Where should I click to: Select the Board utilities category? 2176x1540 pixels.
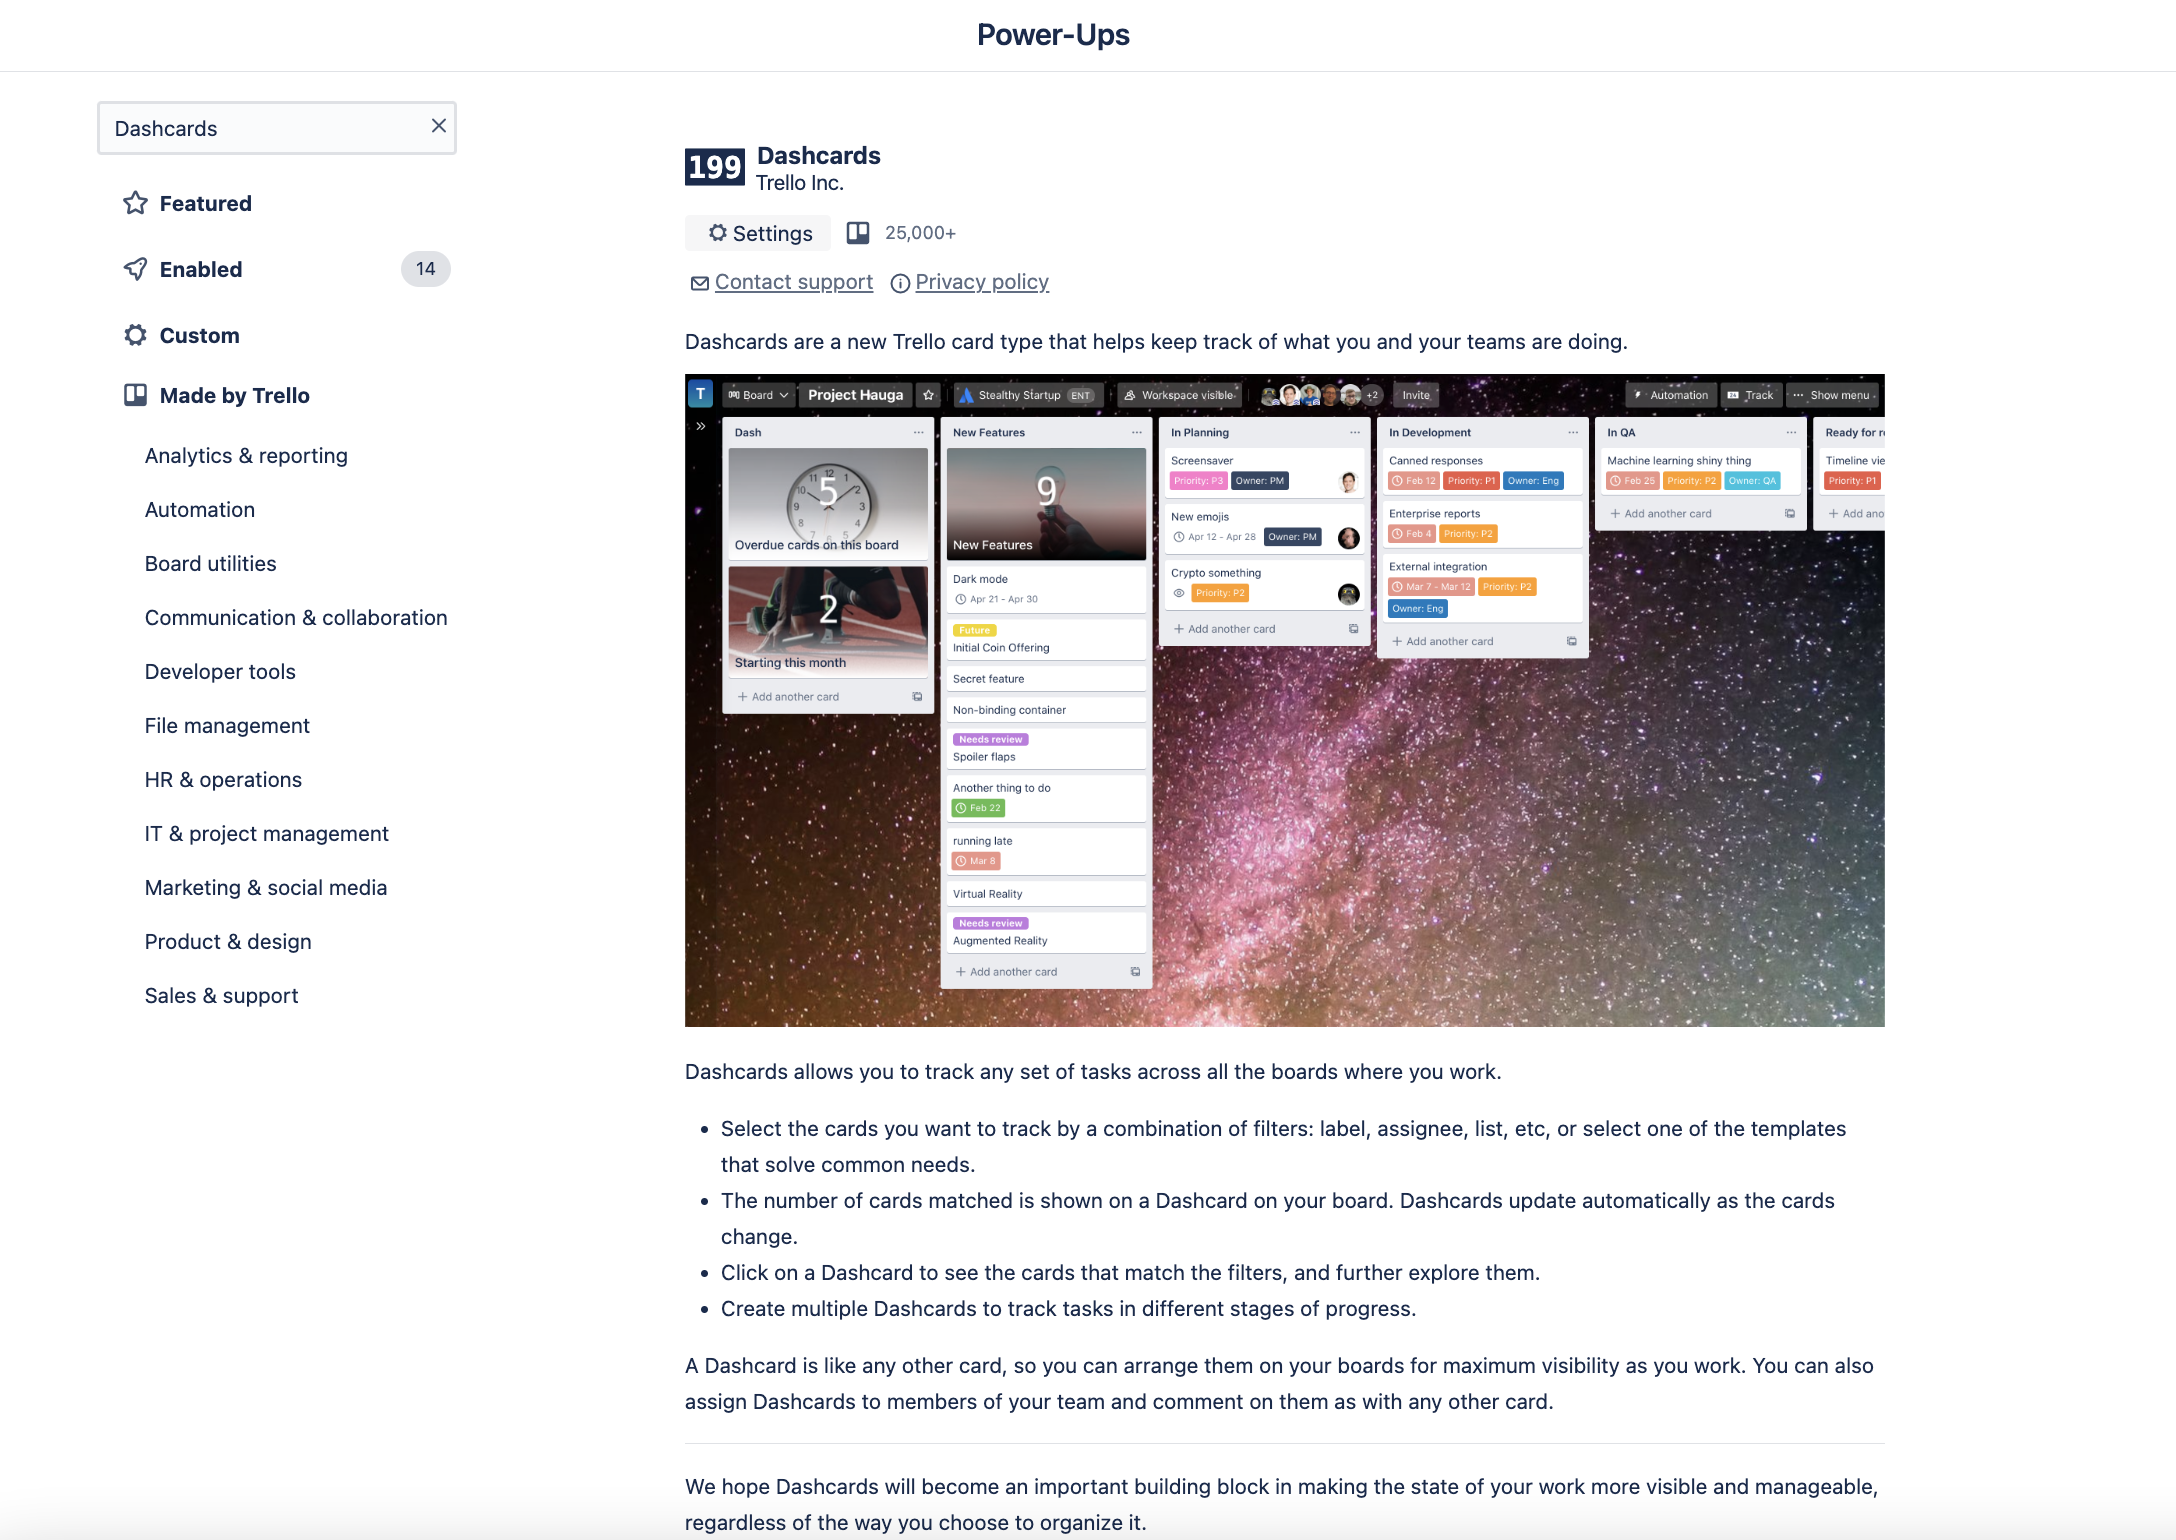210,564
